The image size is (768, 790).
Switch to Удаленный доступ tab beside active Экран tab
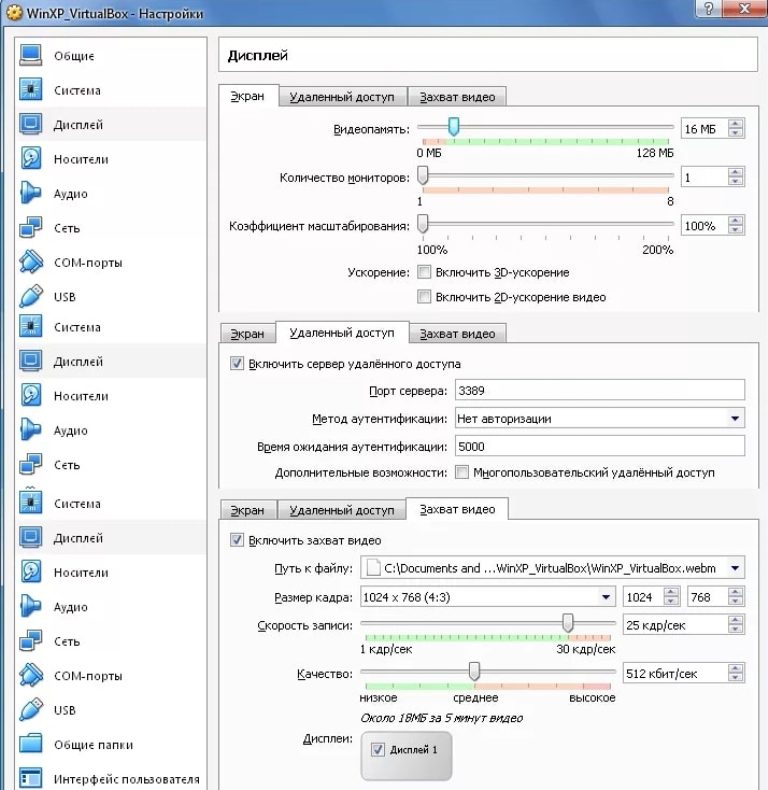[342, 97]
